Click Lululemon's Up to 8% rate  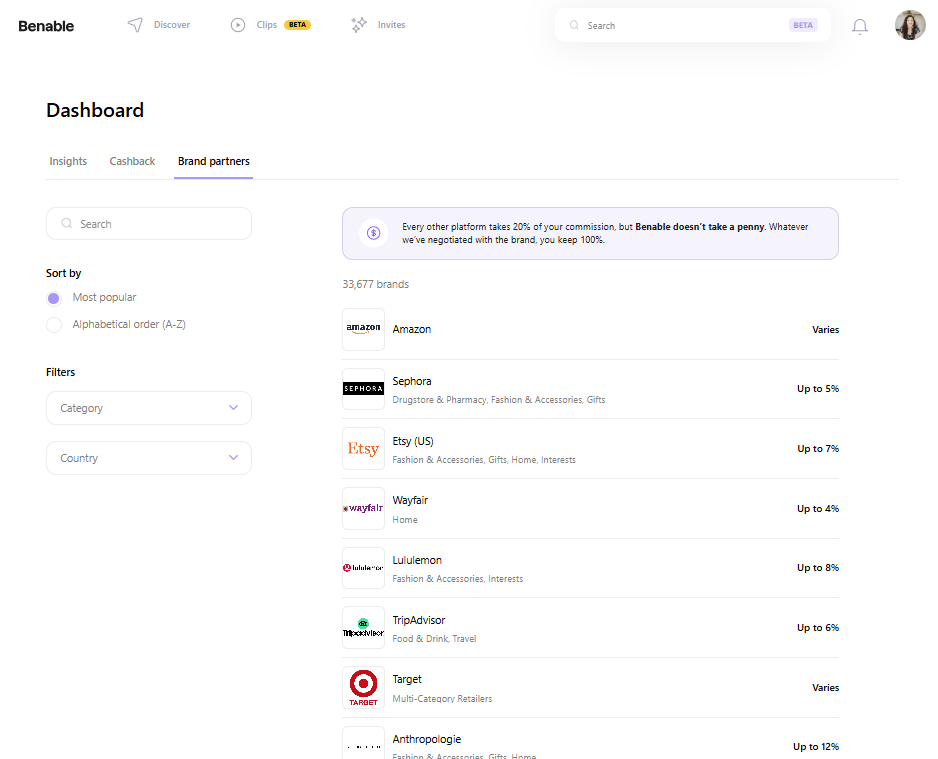[x=818, y=568]
